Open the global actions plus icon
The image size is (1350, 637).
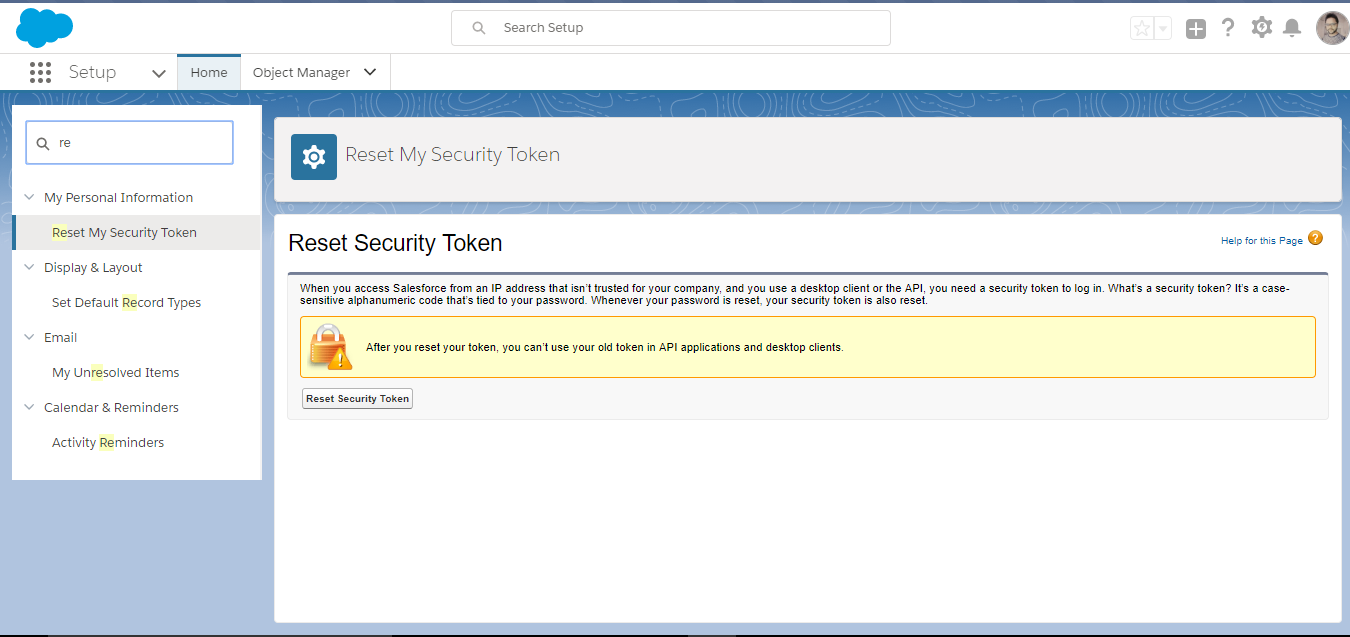click(x=1196, y=29)
